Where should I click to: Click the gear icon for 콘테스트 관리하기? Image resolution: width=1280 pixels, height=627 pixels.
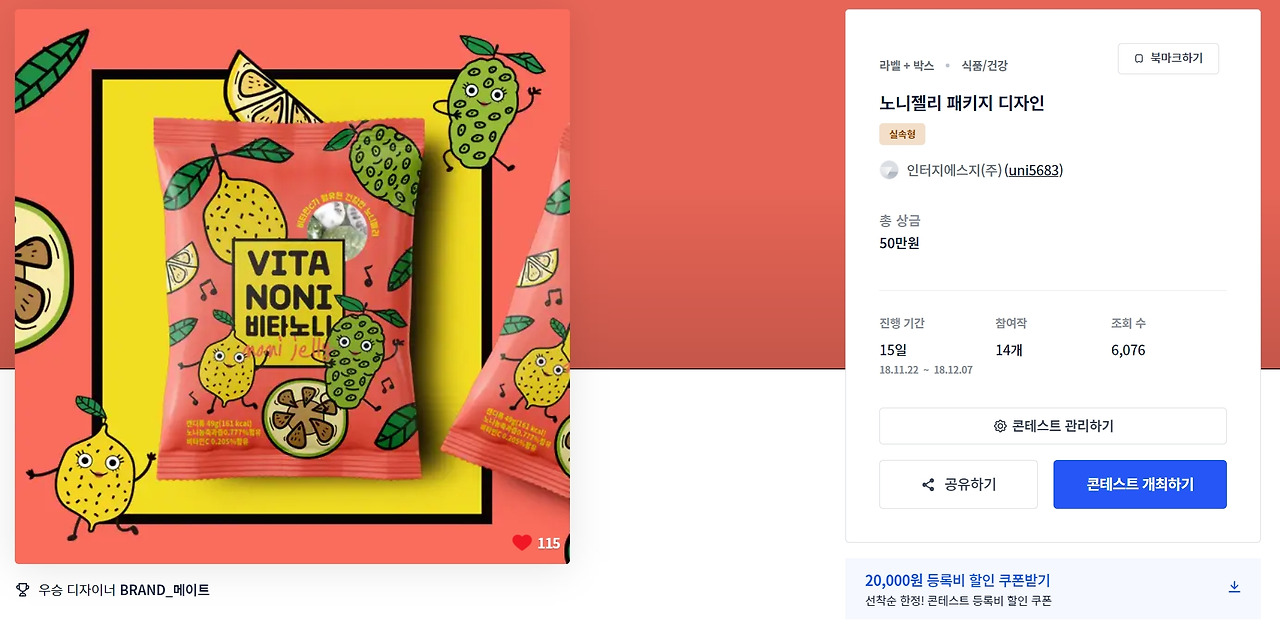1000,426
